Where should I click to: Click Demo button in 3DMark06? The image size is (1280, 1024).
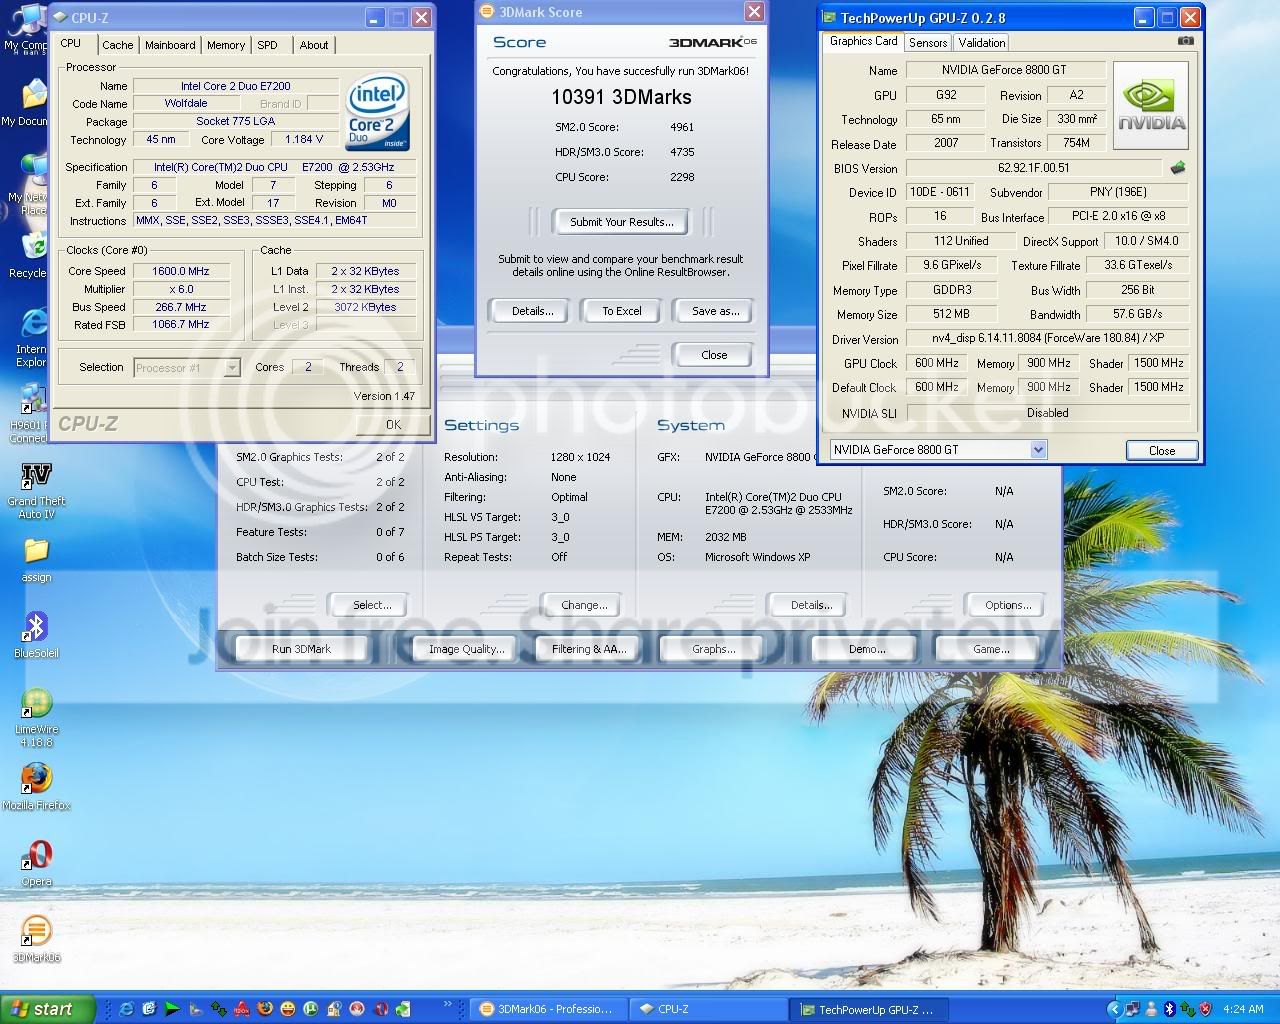(x=866, y=649)
